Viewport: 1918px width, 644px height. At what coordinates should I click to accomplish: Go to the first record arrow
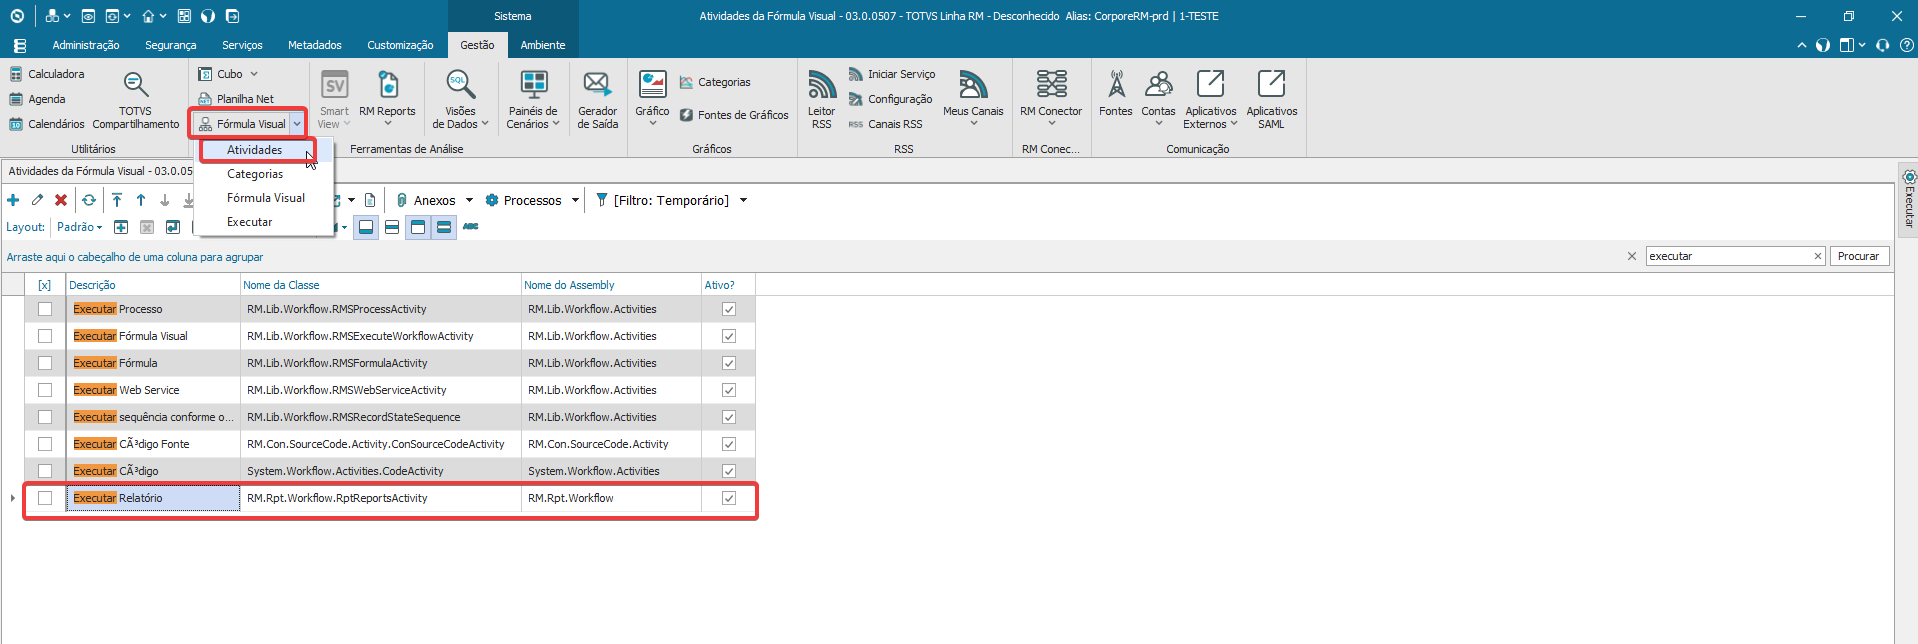click(x=117, y=200)
